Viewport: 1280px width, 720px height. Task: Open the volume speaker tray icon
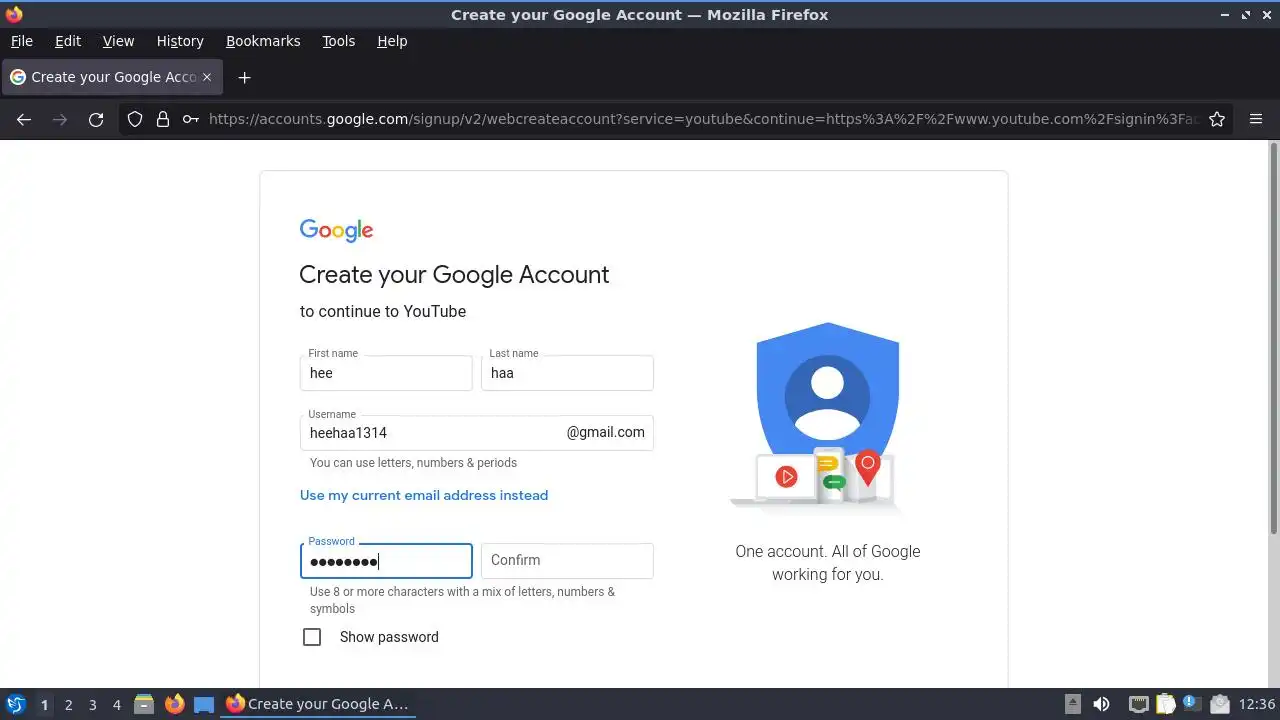(1101, 704)
